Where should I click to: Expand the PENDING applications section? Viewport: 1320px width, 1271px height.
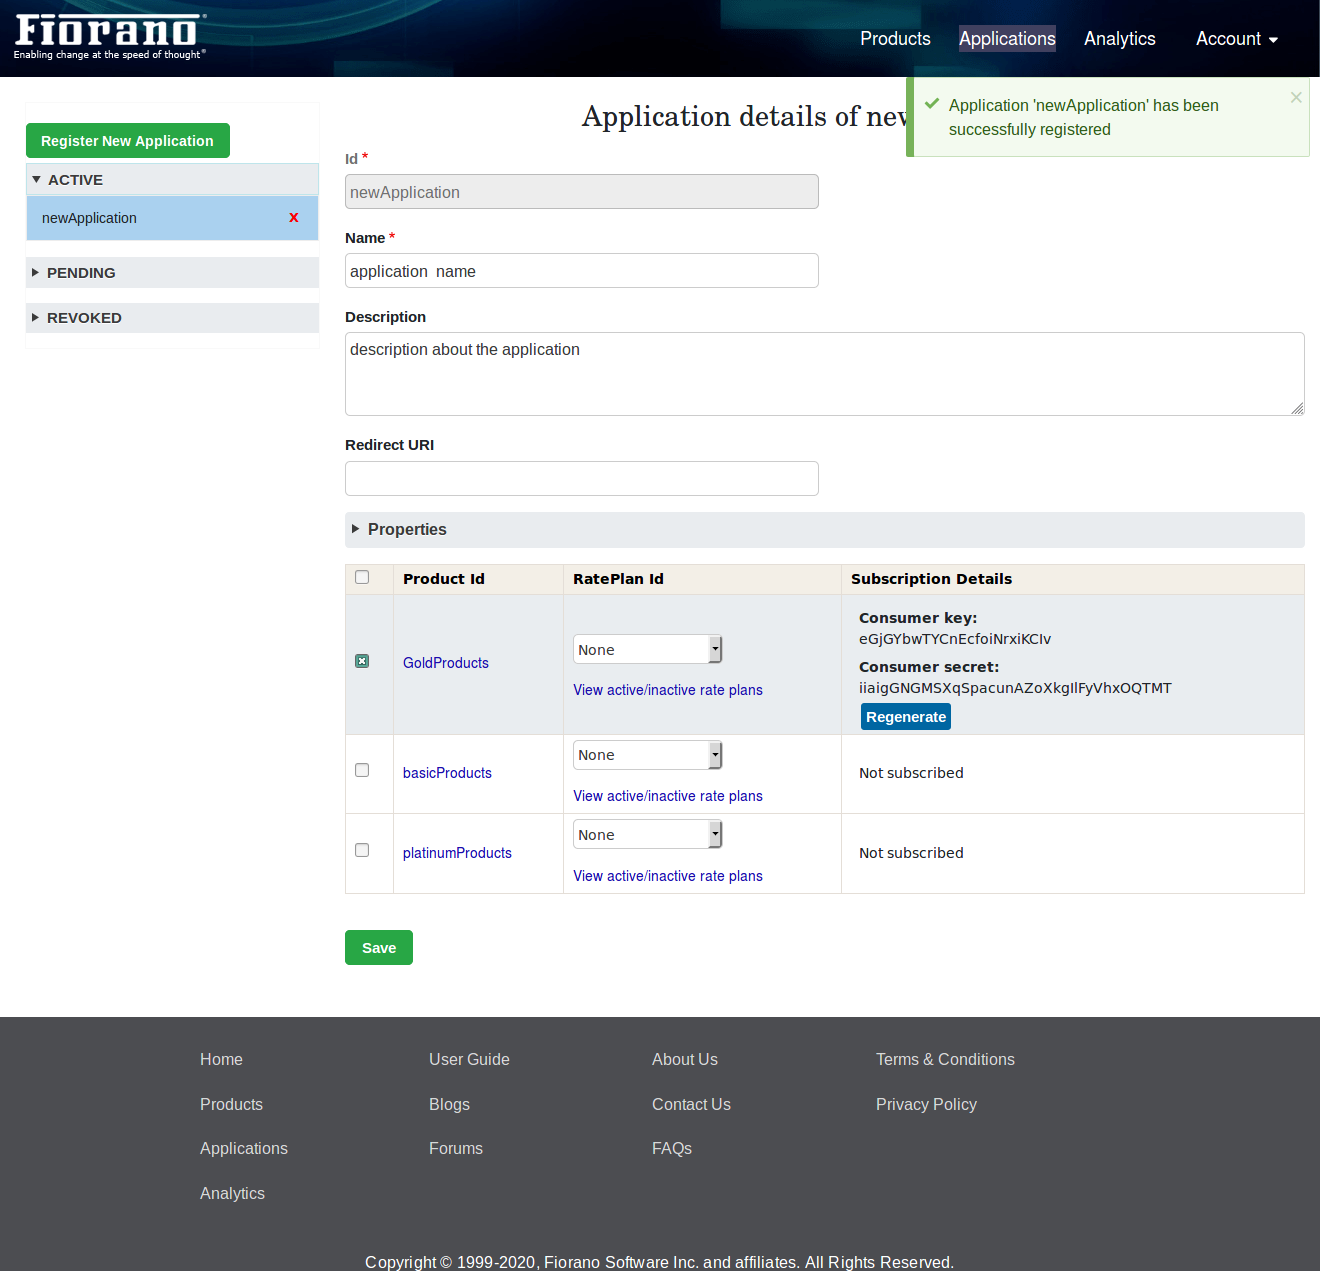pos(172,273)
